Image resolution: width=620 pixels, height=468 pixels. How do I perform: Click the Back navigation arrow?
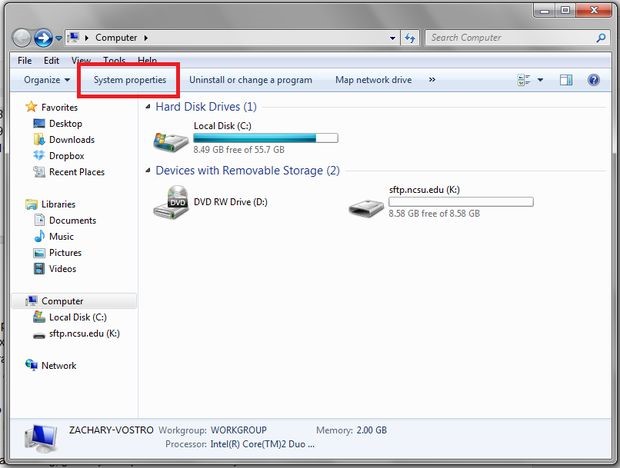(22, 38)
